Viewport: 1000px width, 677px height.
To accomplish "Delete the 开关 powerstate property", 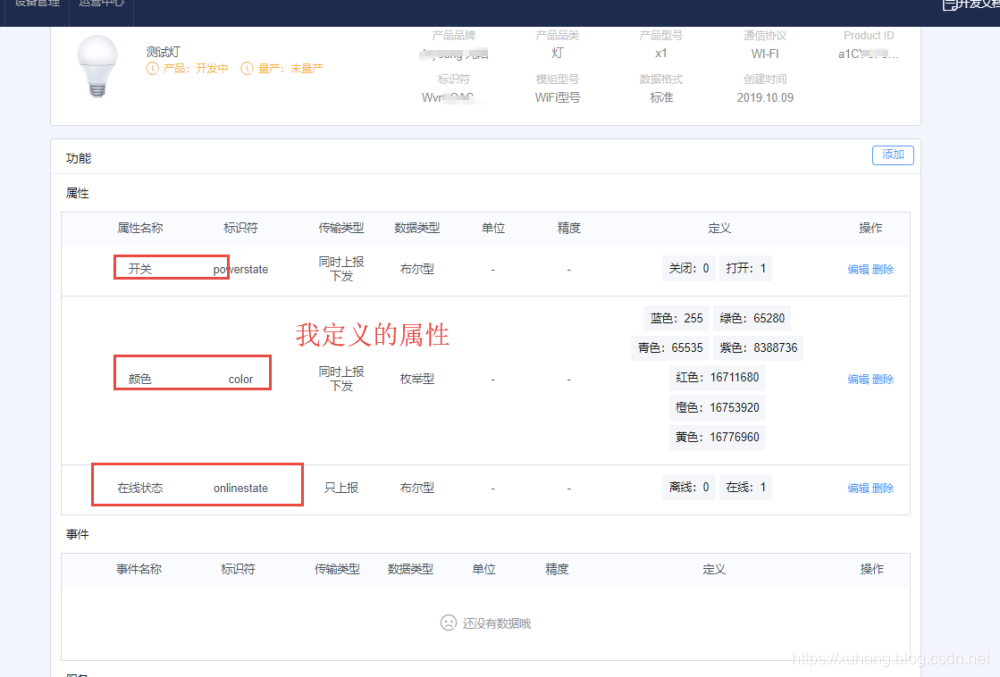I will click(883, 269).
